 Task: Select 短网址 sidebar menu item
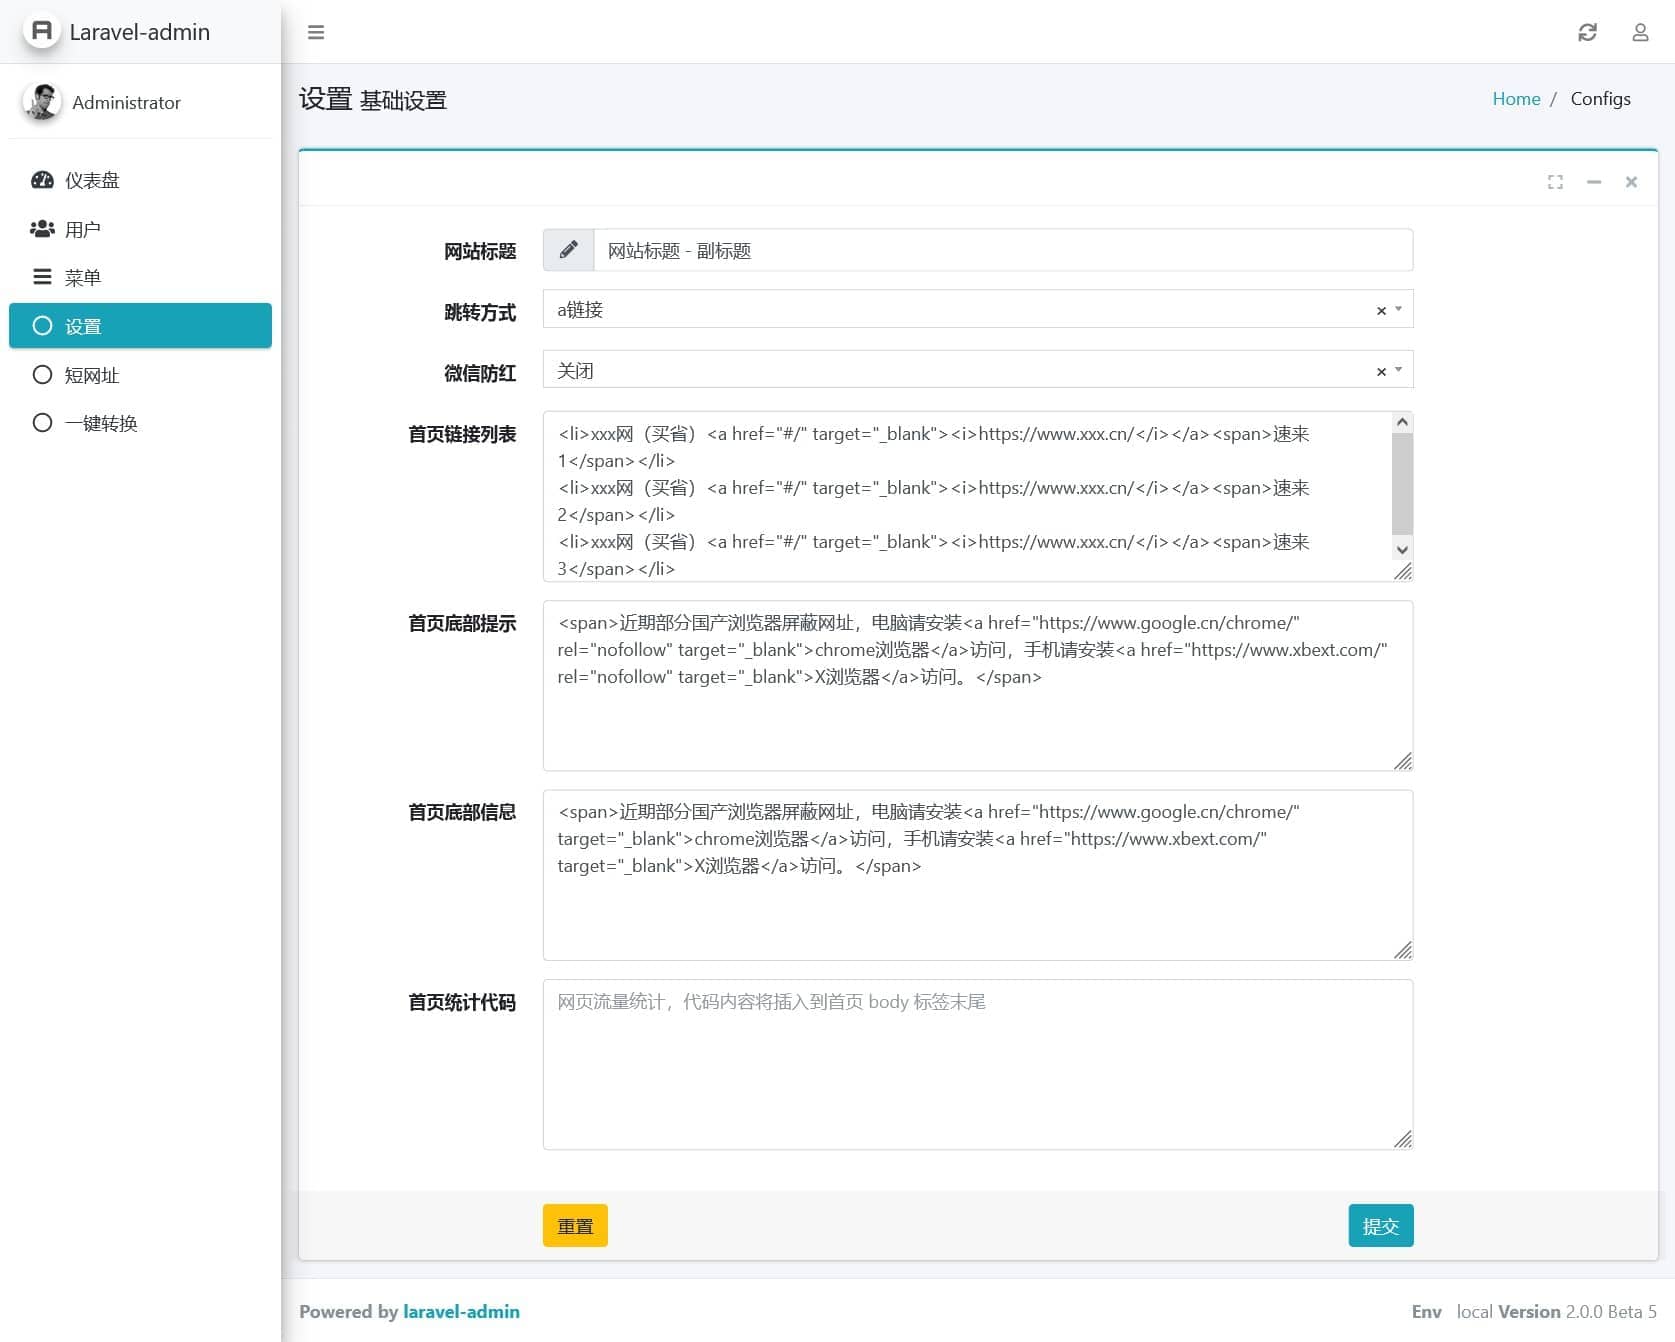(x=92, y=375)
